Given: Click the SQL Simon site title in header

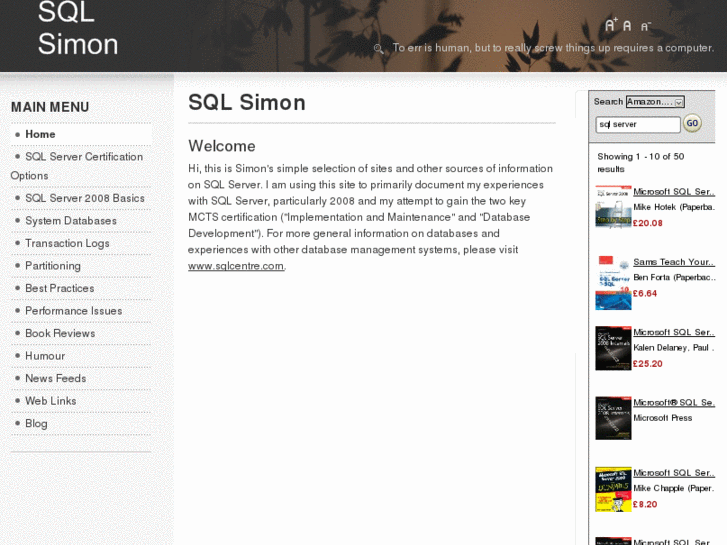Looking at the screenshot, I should [x=78, y=28].
